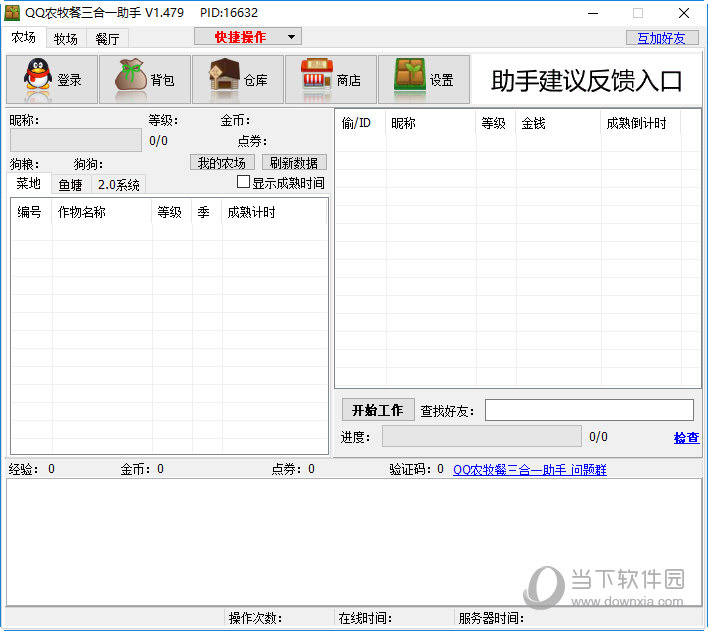Switch to the 牧场 tab
The width and height of the screenshot is (708, 631).
(x=66, y=39)
